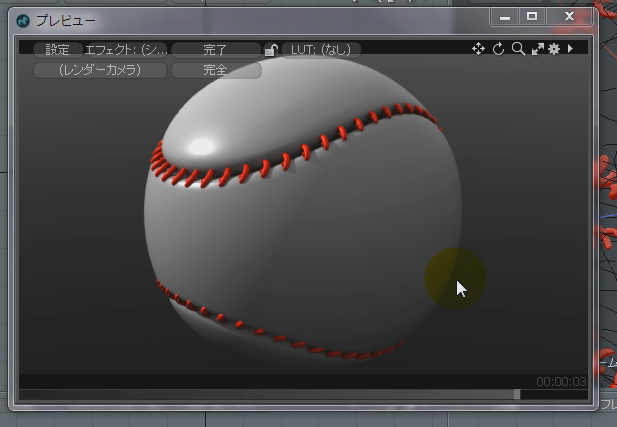Click the small right arrow icon
The width and height of the screenshot is (617, 427).
tap(571, 49)
